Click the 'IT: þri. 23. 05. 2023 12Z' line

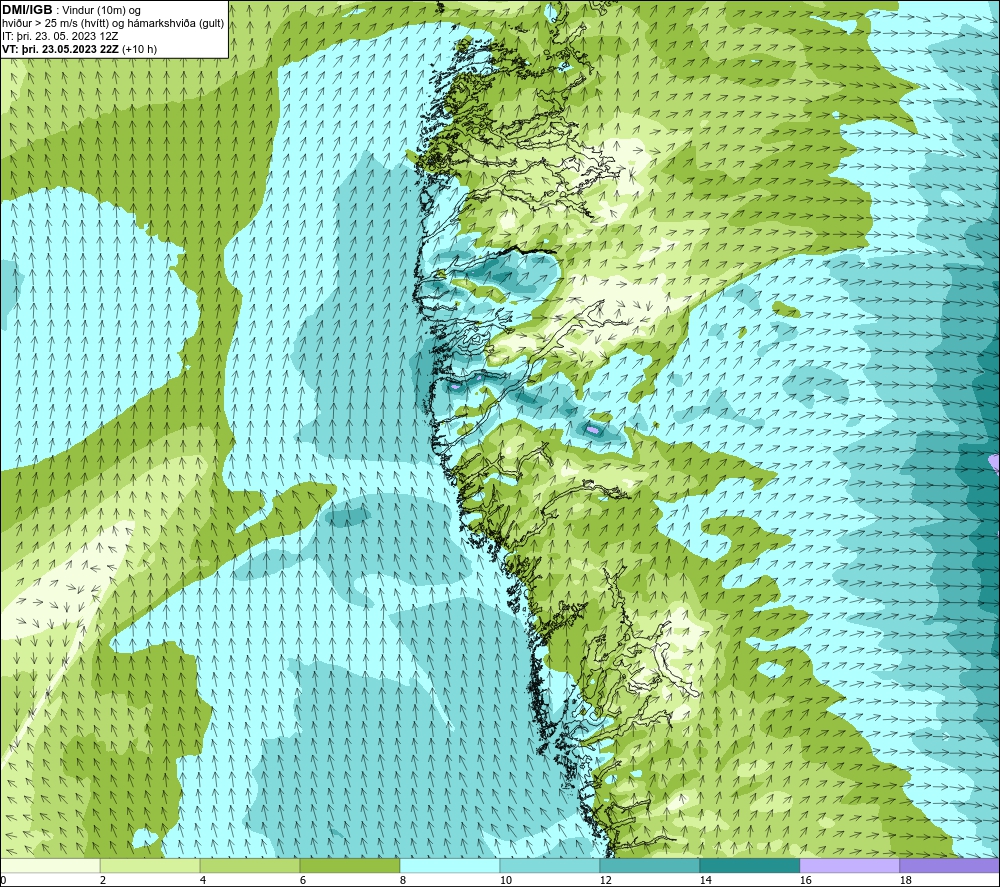pos(60,36)
